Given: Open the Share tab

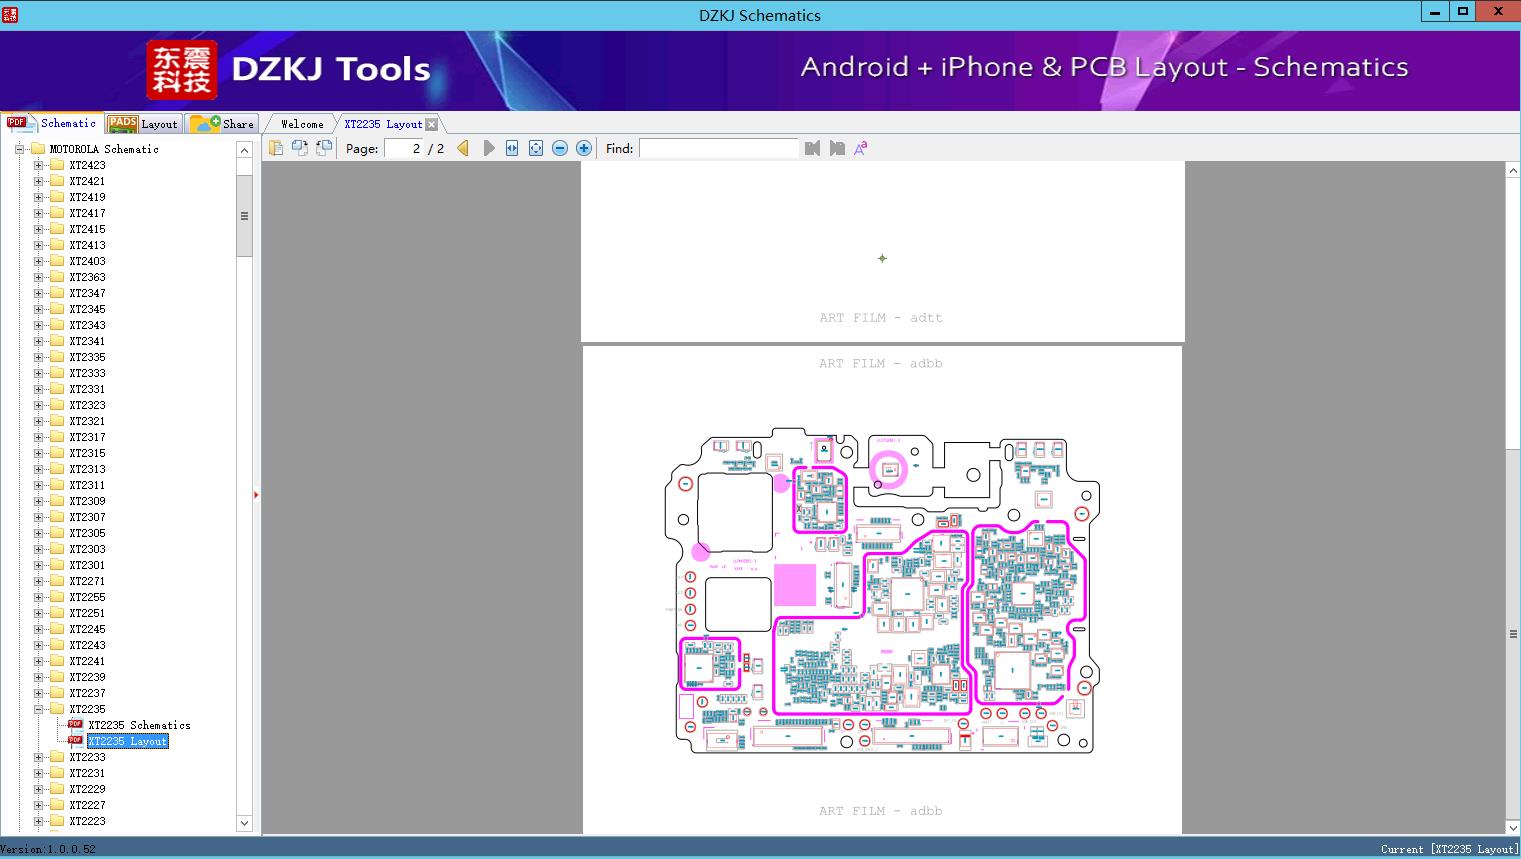Looking at the screenshot, I should point(222,123).
